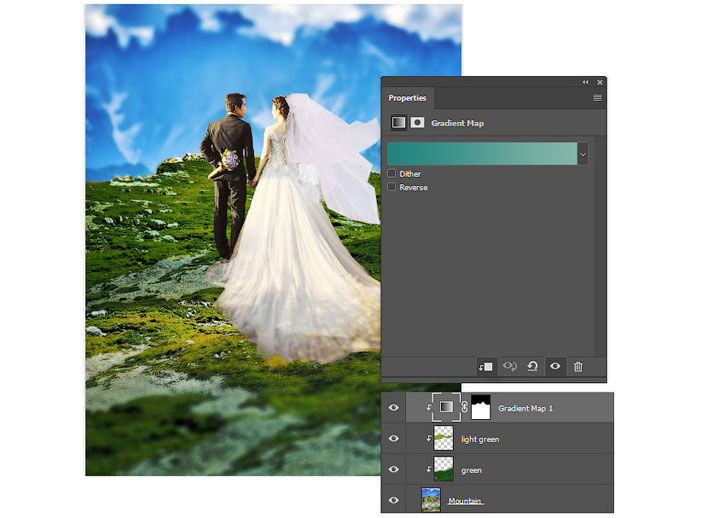Open the gradient picker dropdown arrow
Image resolution: width=725 pixels, height=518 pixels.
[x=583, y=154]
